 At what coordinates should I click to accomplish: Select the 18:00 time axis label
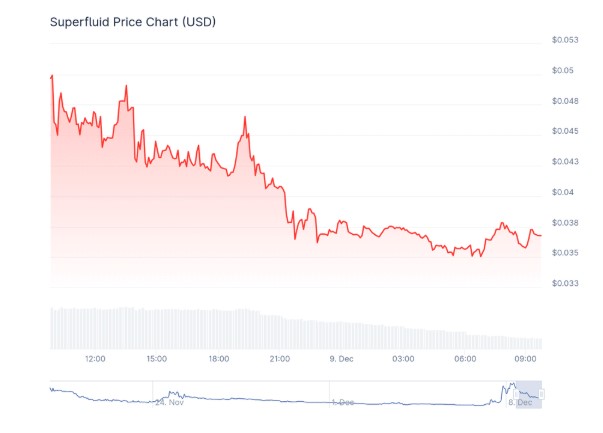(218, 358)
